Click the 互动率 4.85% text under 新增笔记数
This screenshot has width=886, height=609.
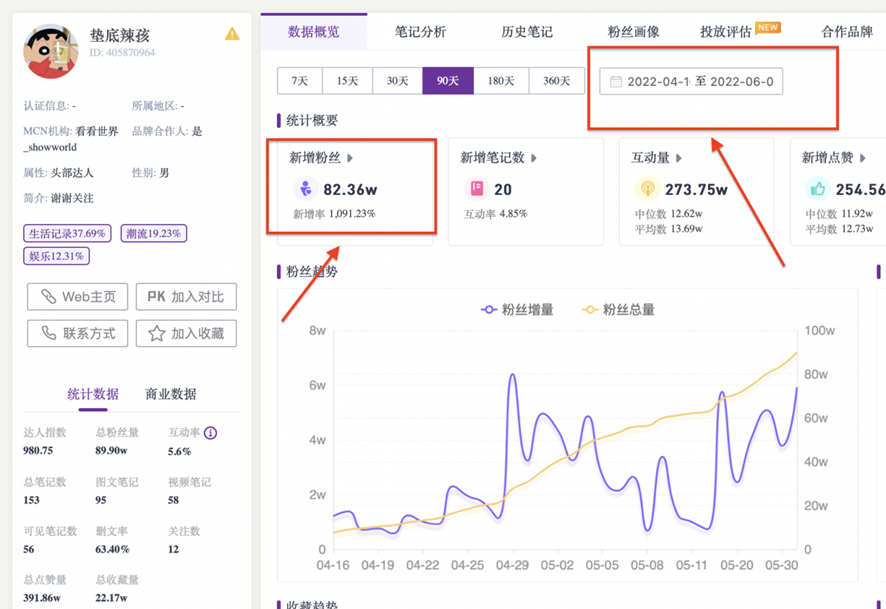pos(496,214)
